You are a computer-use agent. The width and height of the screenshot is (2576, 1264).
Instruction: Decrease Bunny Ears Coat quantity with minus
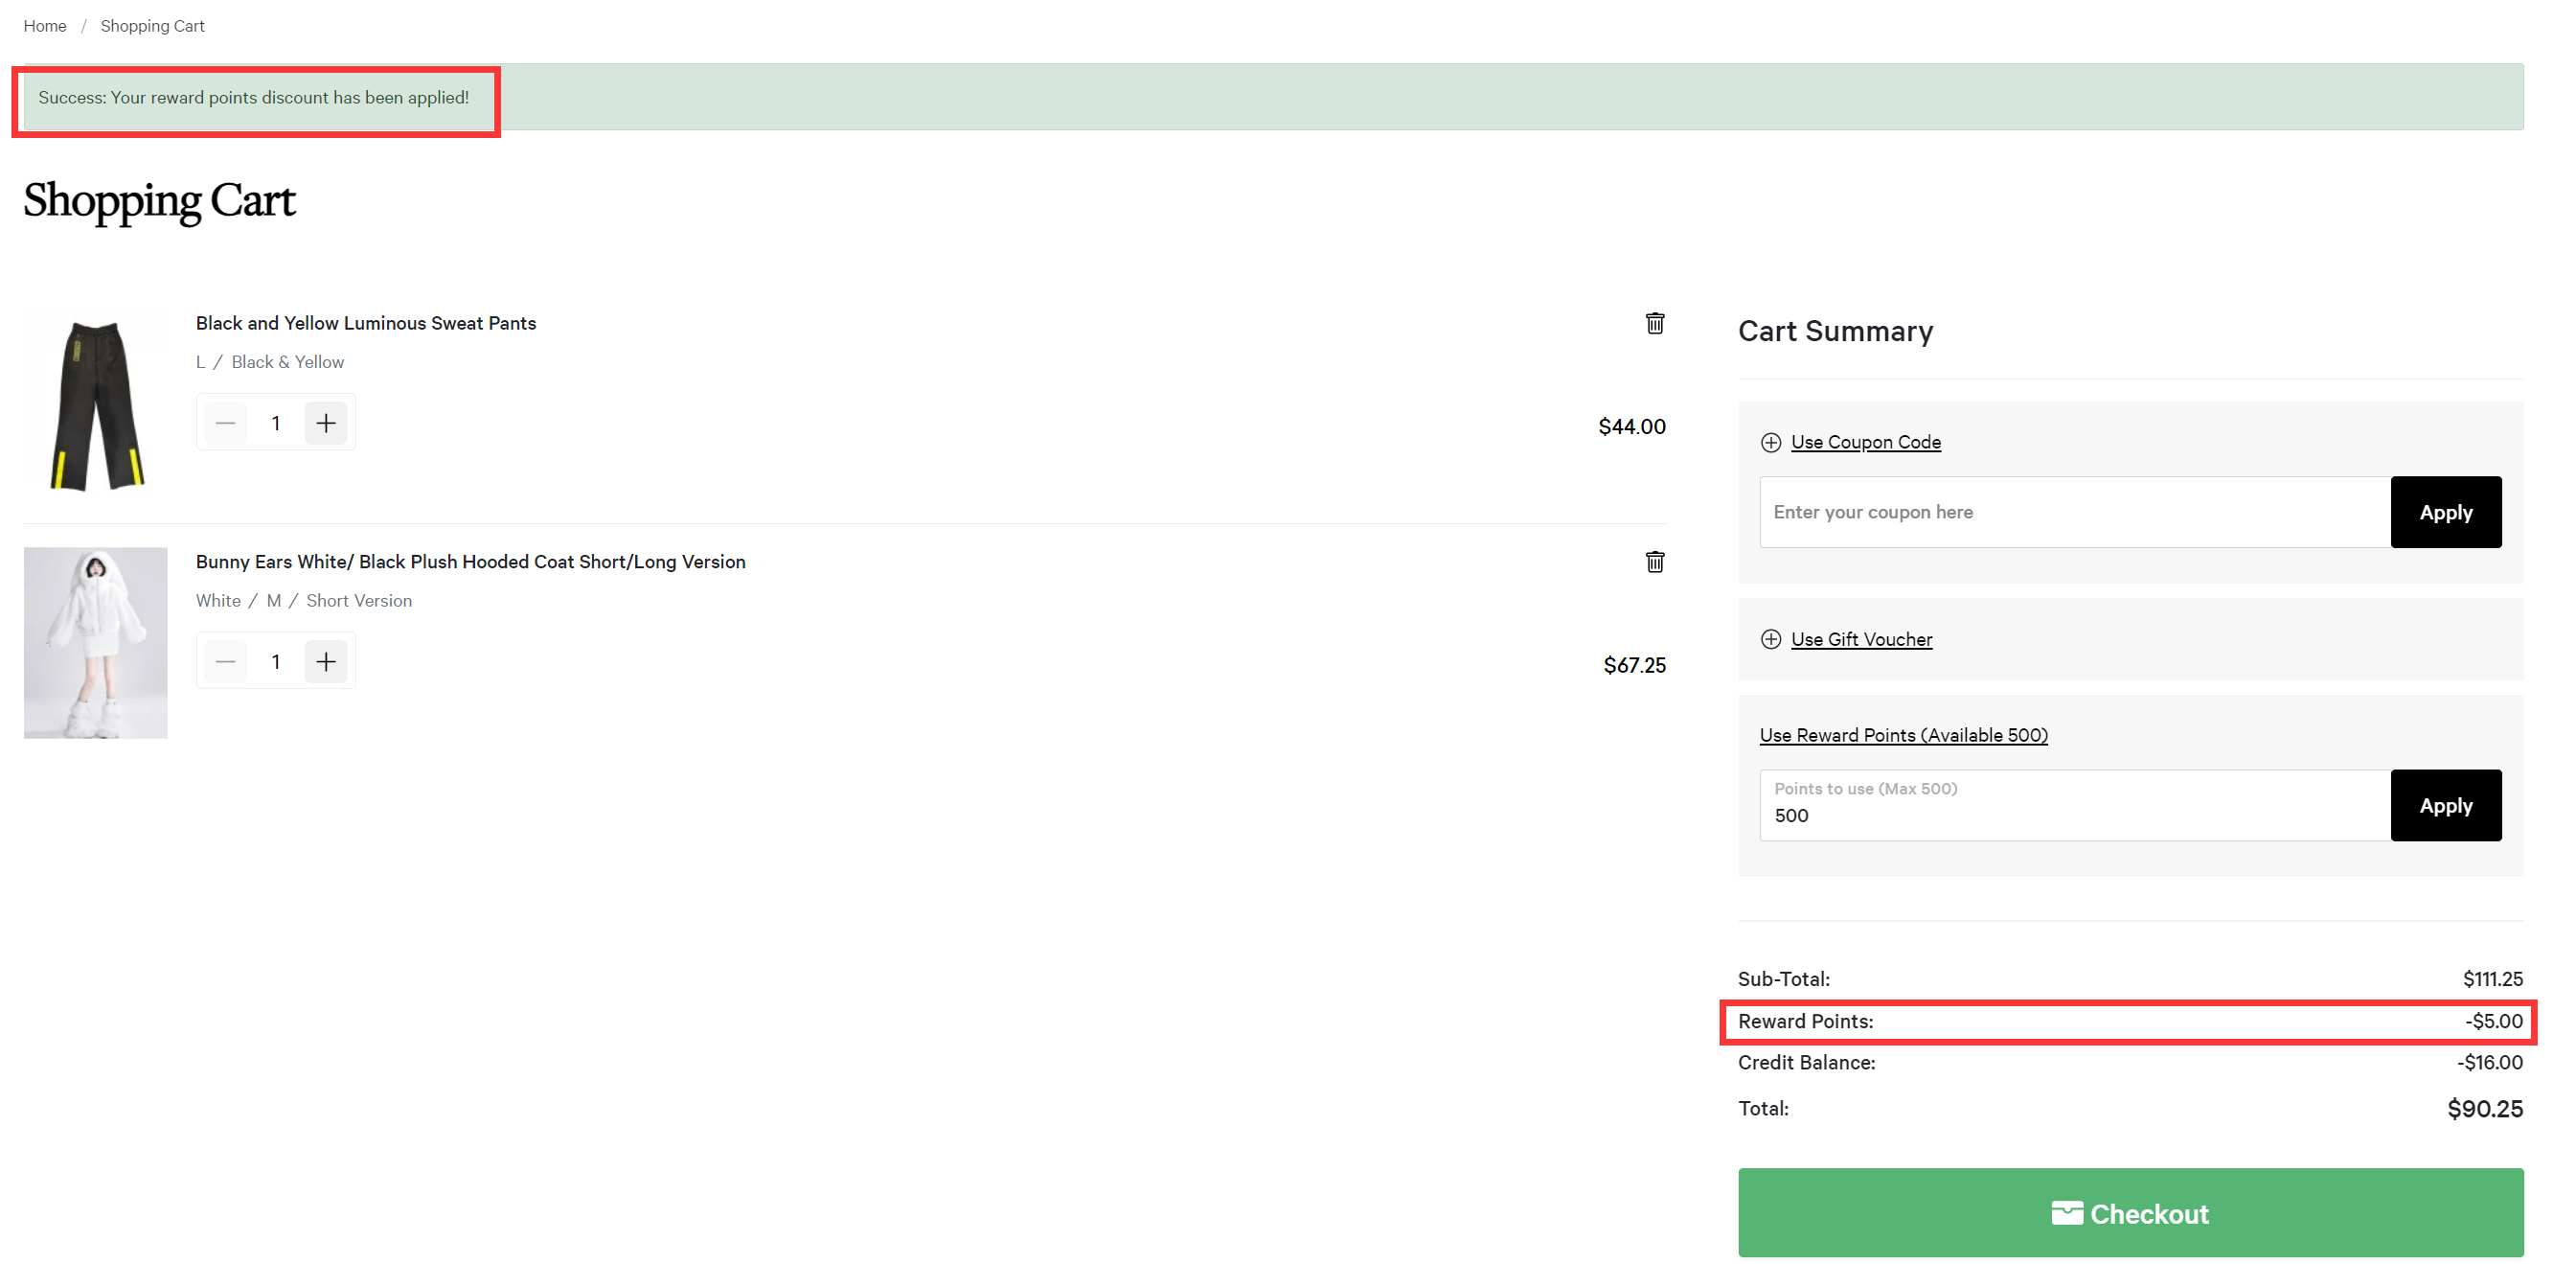[x=226, y=662]
